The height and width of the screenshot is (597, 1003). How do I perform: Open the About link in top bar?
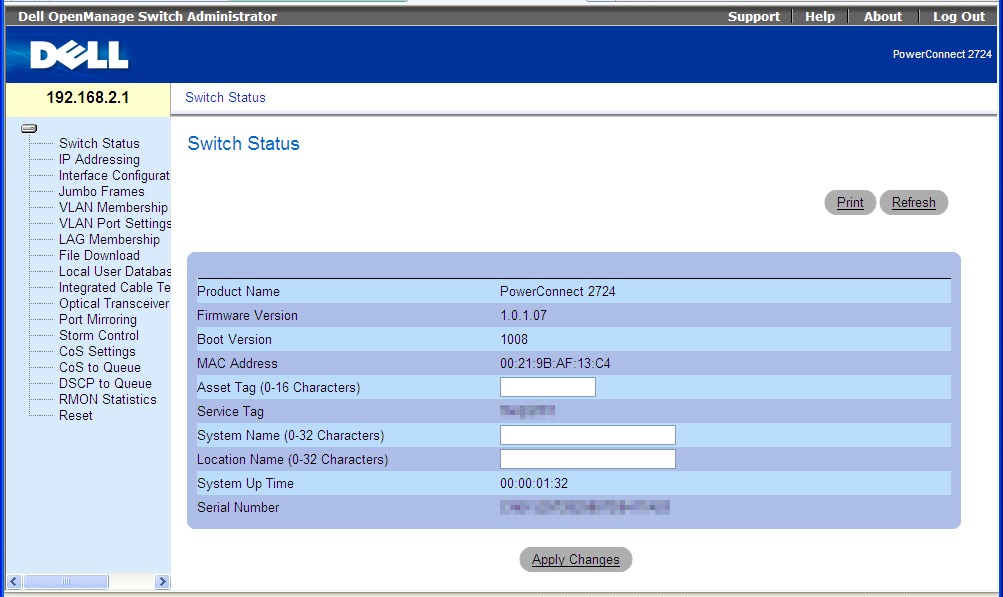coord(882,17)
